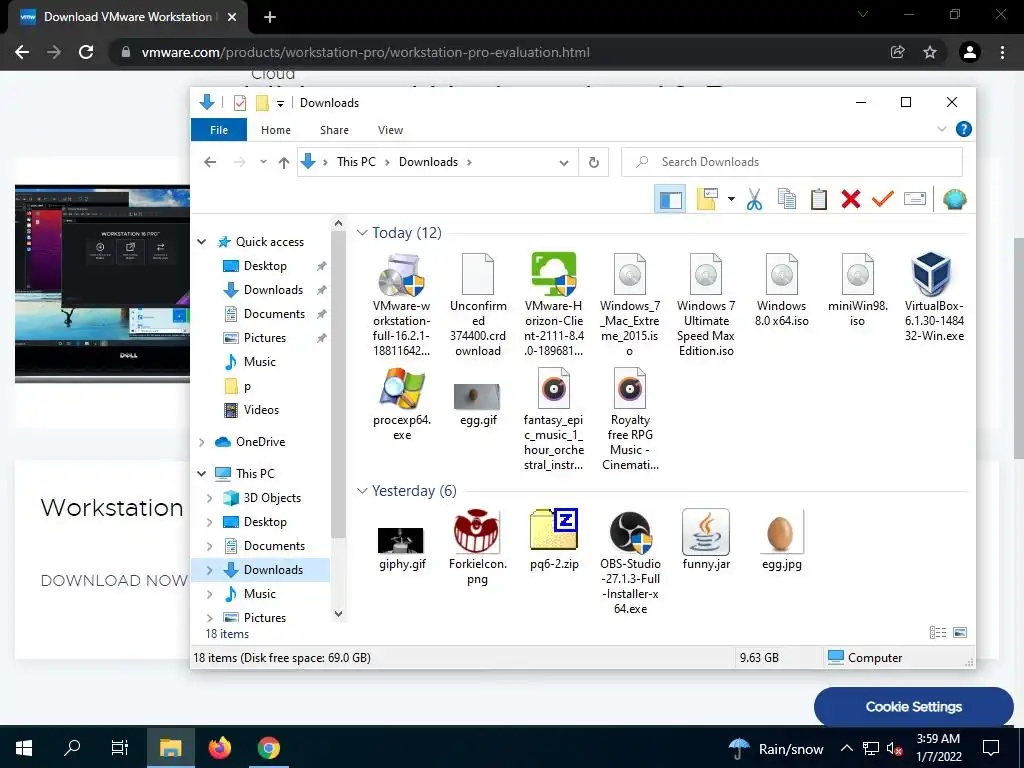The height and width of the screenshot is (768, 1024).
Task: Select the miniWin98.iso file
Action: (857, 290)
